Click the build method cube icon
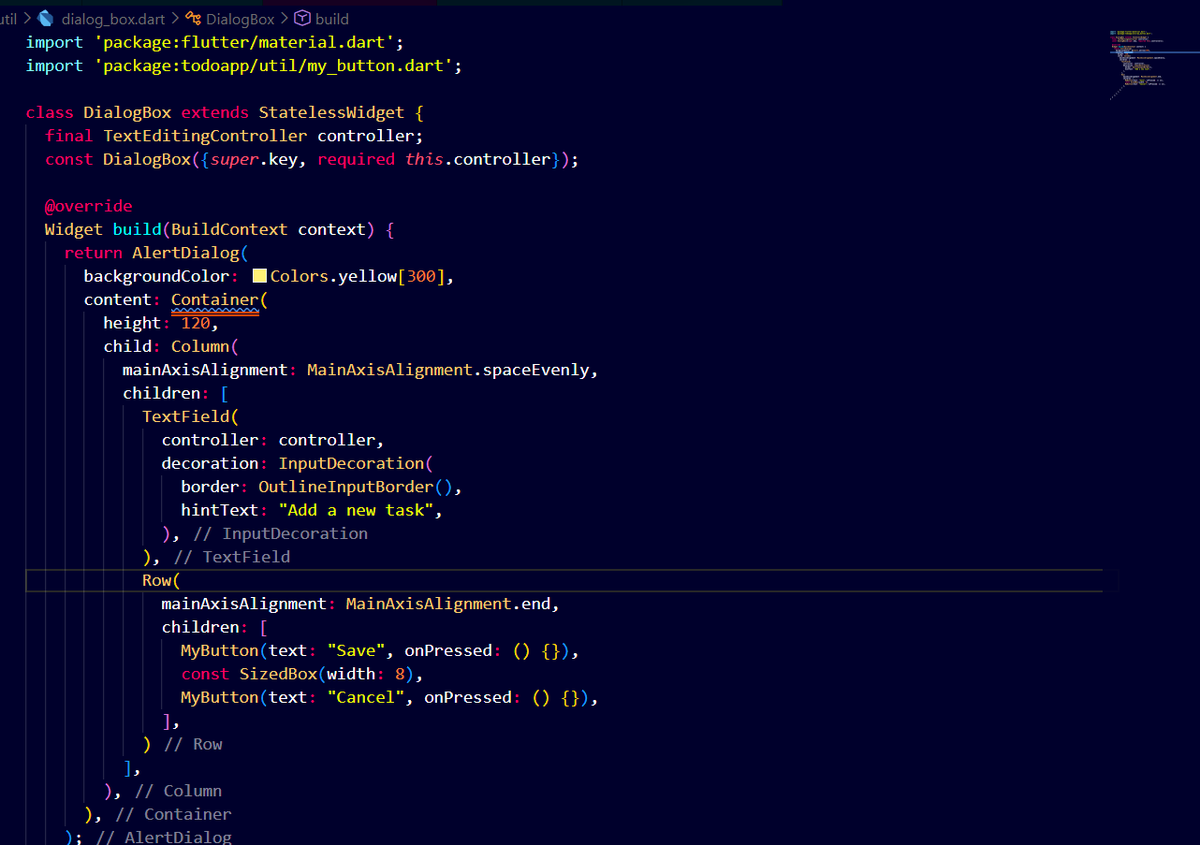Viewport: 1200px width, 845px height. [302, 18]
